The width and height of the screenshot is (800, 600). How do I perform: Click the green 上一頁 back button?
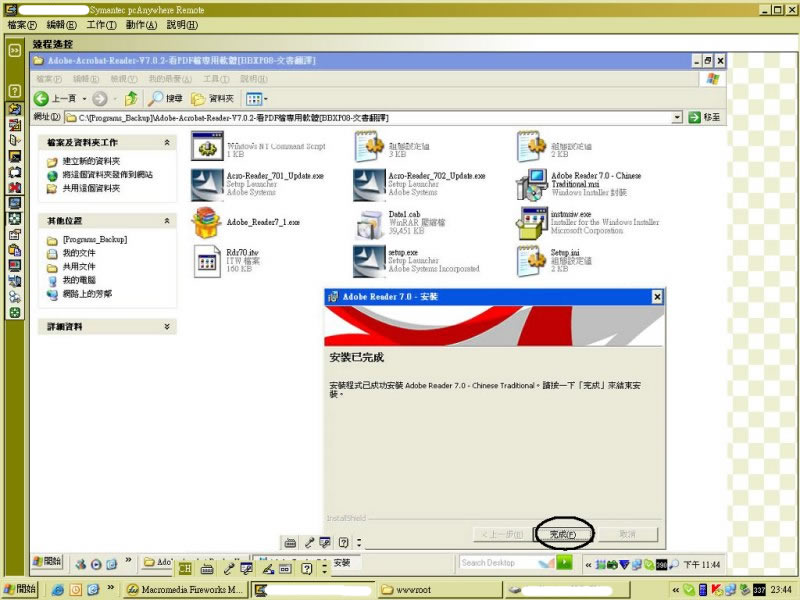(x=54, y=98)
